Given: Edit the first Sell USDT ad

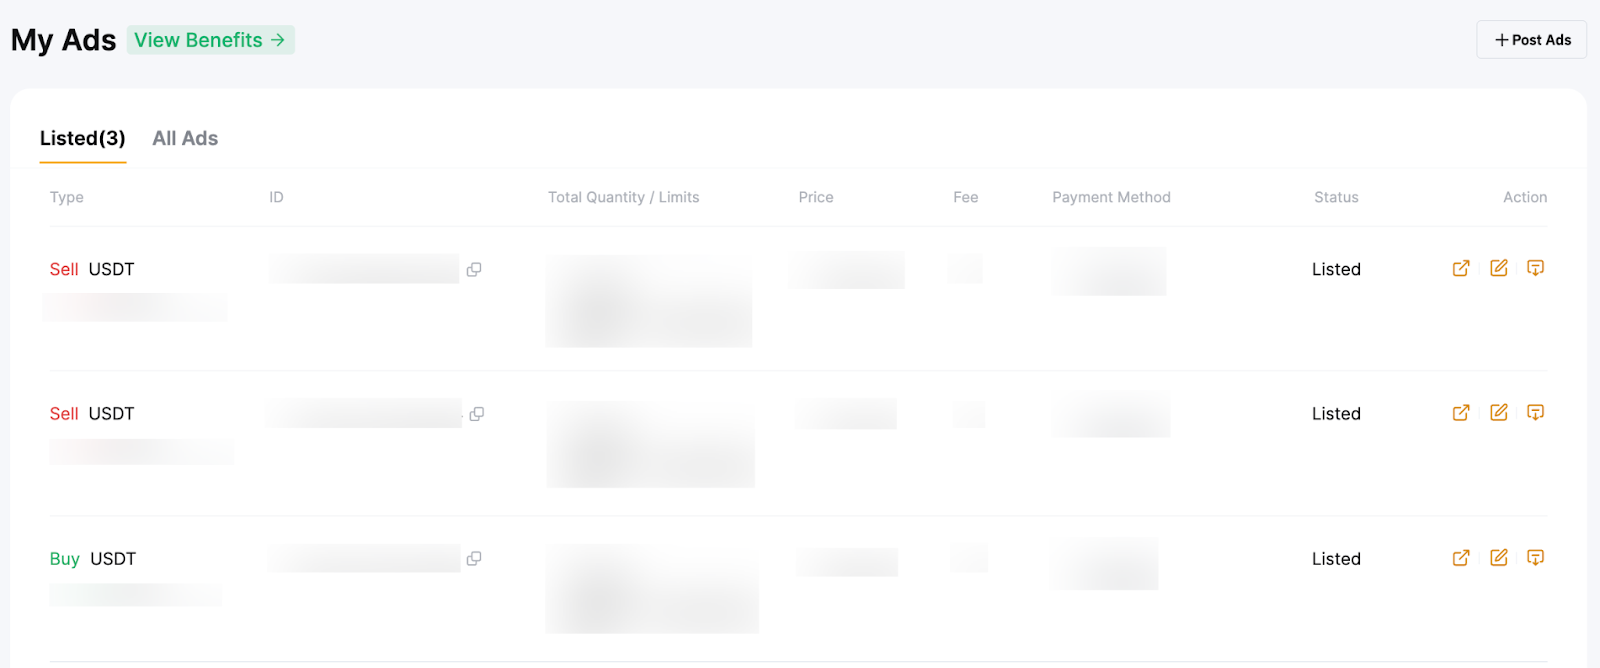Looking at the screenshot, I should click(x=1498, y=268).
